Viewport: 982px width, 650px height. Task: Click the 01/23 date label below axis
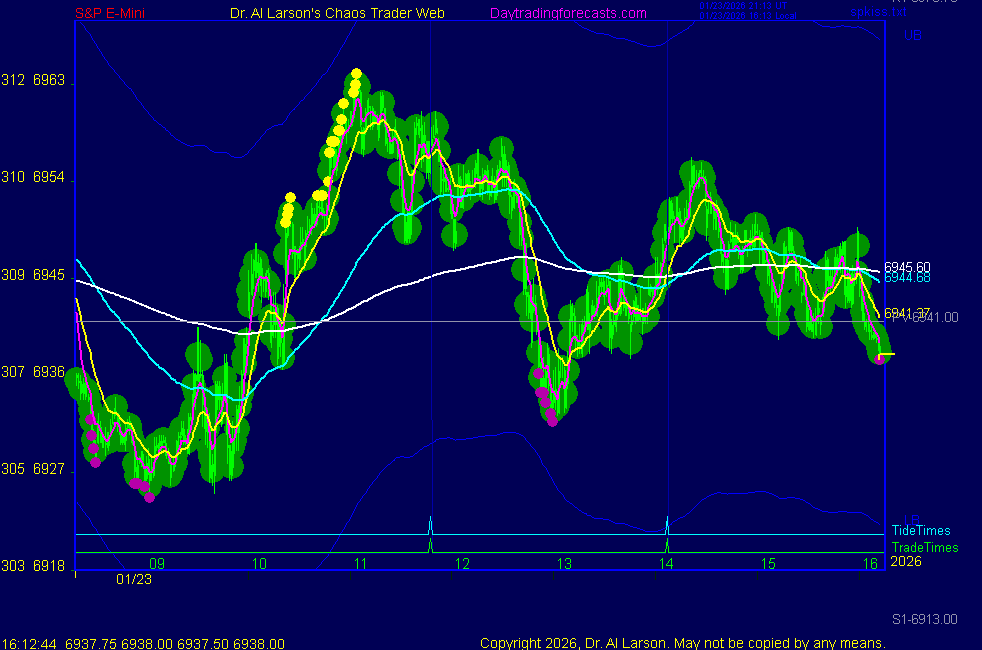[x=134, y=579]
